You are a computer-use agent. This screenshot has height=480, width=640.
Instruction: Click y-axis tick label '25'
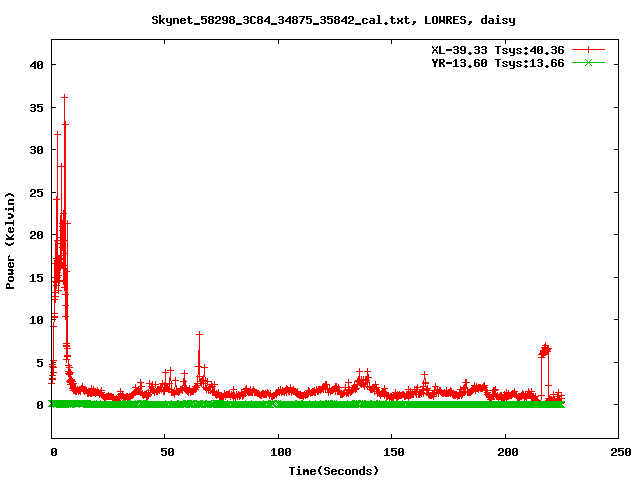point(36,193)
